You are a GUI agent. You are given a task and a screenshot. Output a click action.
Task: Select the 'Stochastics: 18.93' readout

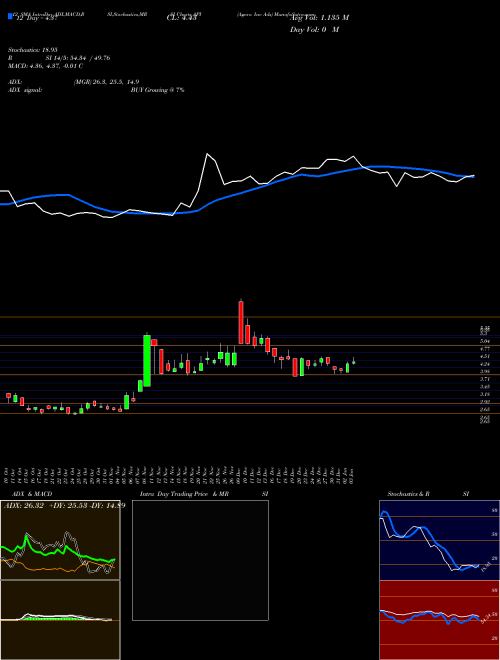tap(32, 50)
